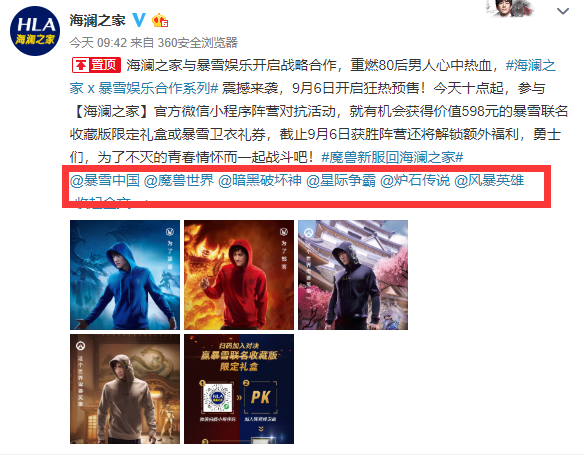Open the post options chevron menu
Viewport: 584px width, 455px height.
click(x=563, y=12)
